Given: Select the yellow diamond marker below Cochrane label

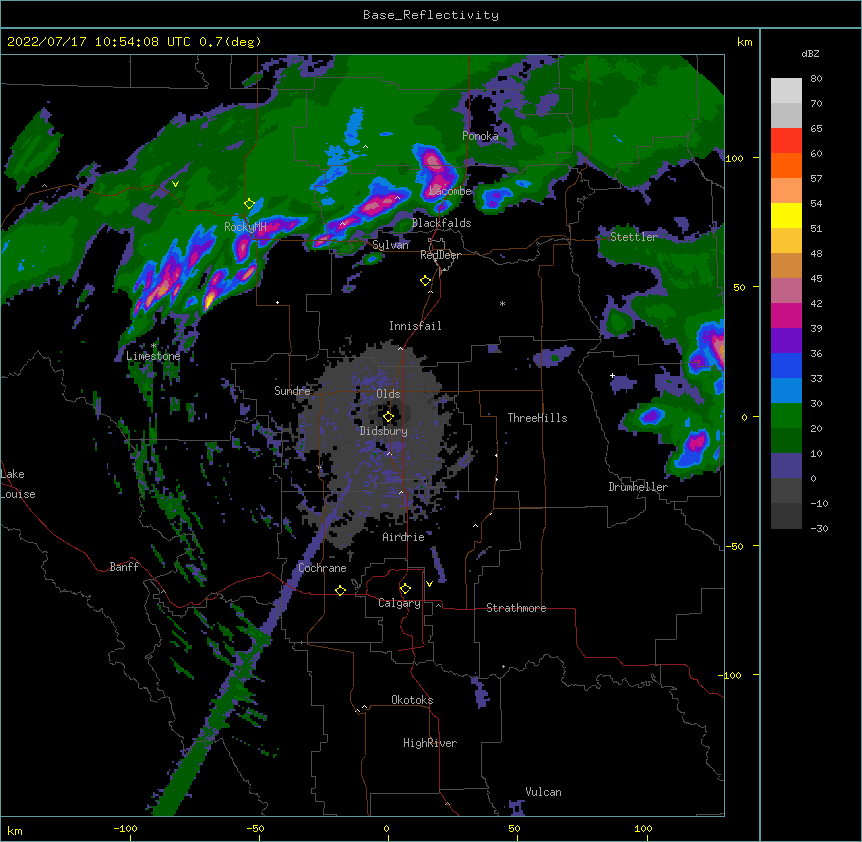Looking at the screenshot, I should (340, 590).
